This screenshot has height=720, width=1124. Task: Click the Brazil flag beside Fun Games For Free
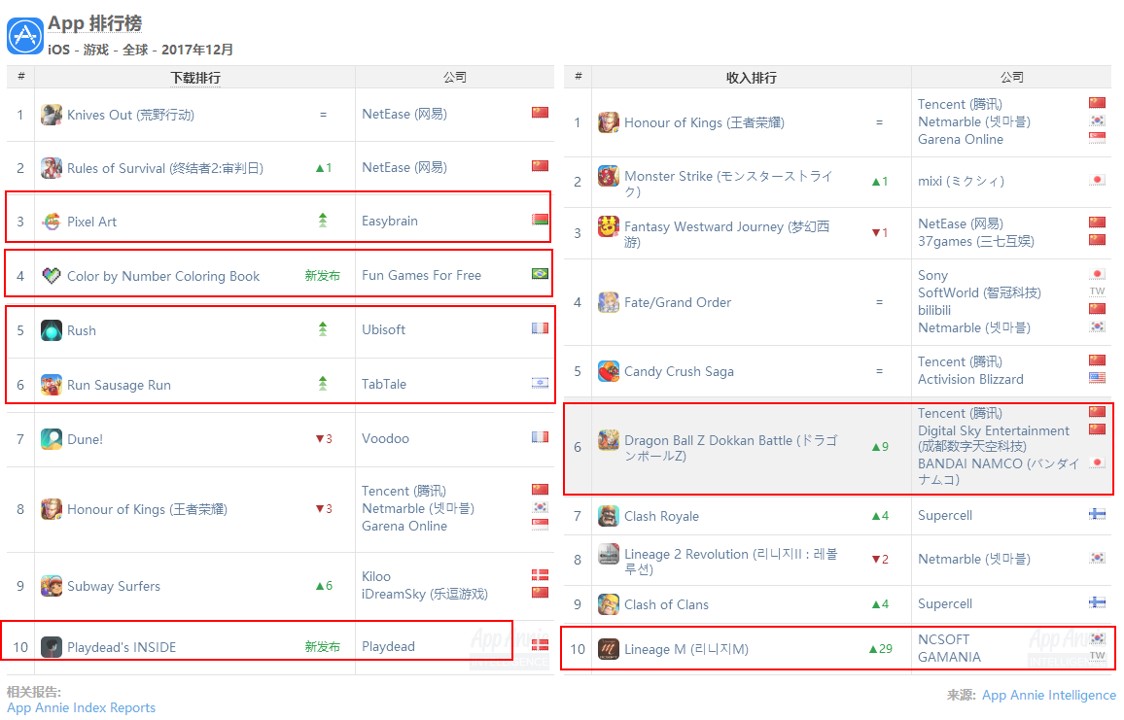coord(540,274)
